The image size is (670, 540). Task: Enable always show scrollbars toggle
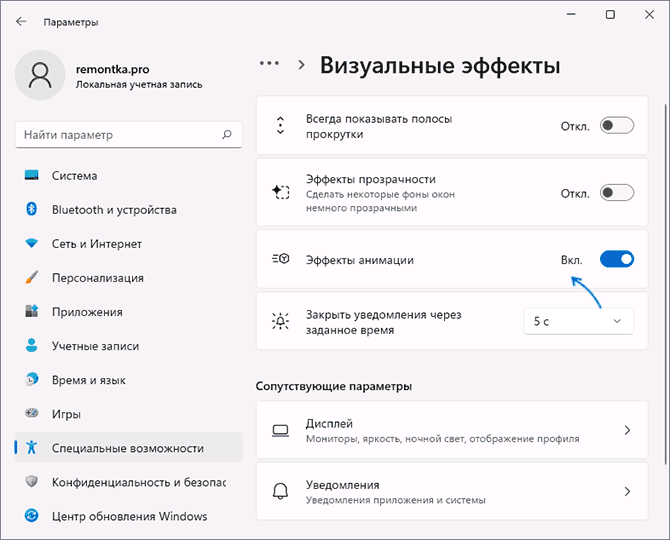pyautogui.click(x=617, y=126)
